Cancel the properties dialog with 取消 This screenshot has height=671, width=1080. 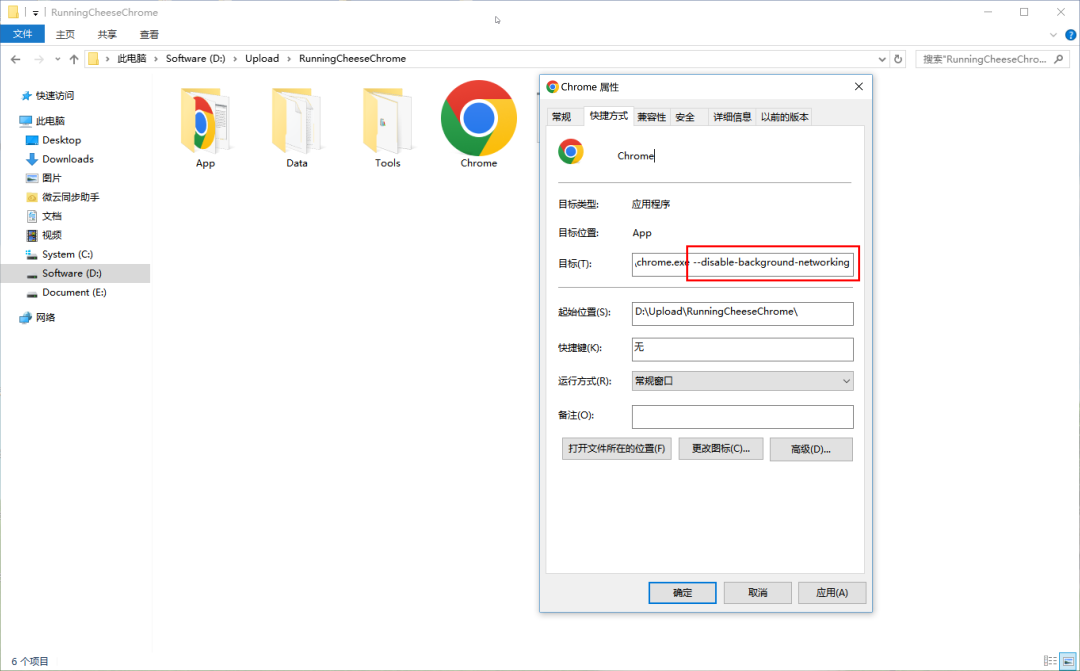[x=758, y=592]
